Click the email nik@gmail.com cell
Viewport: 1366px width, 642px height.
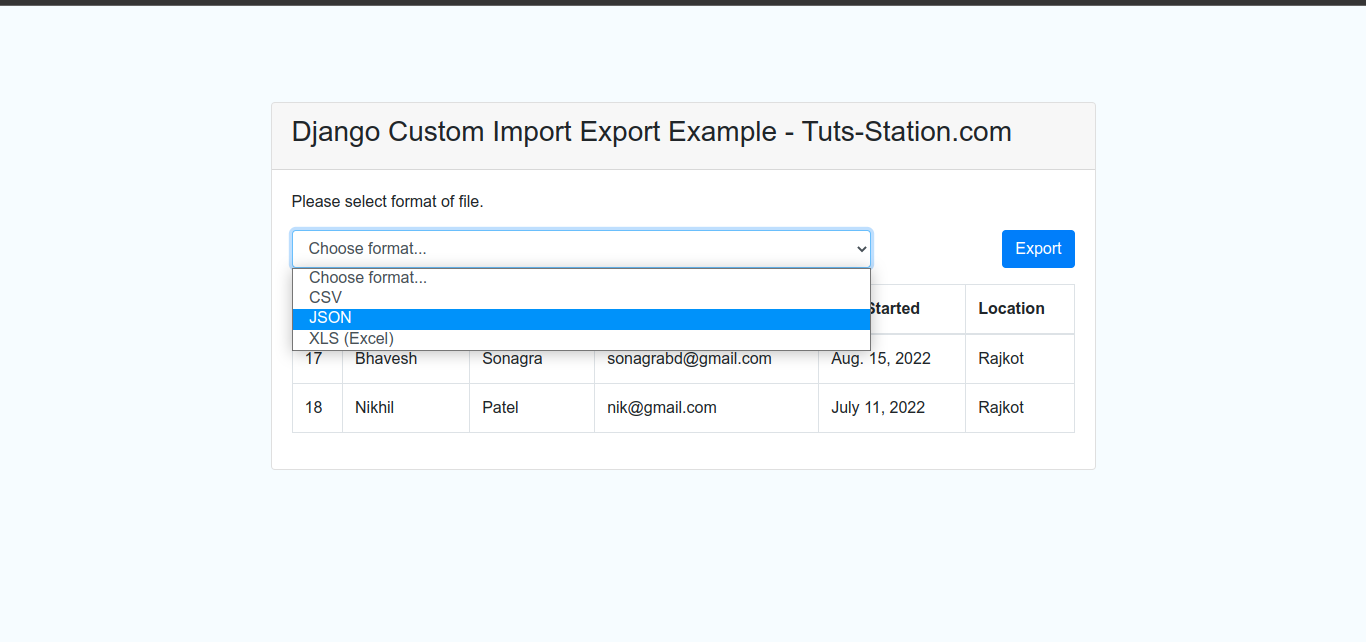[x=706, y=408]
